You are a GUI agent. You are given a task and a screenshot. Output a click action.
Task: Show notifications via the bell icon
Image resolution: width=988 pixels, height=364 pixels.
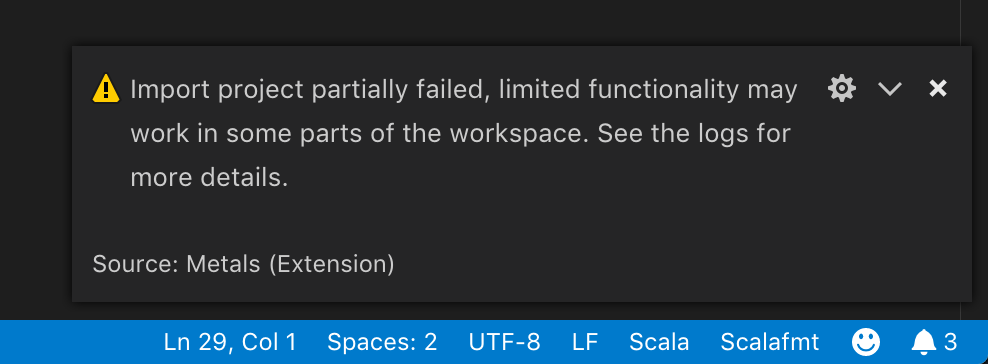924,342
